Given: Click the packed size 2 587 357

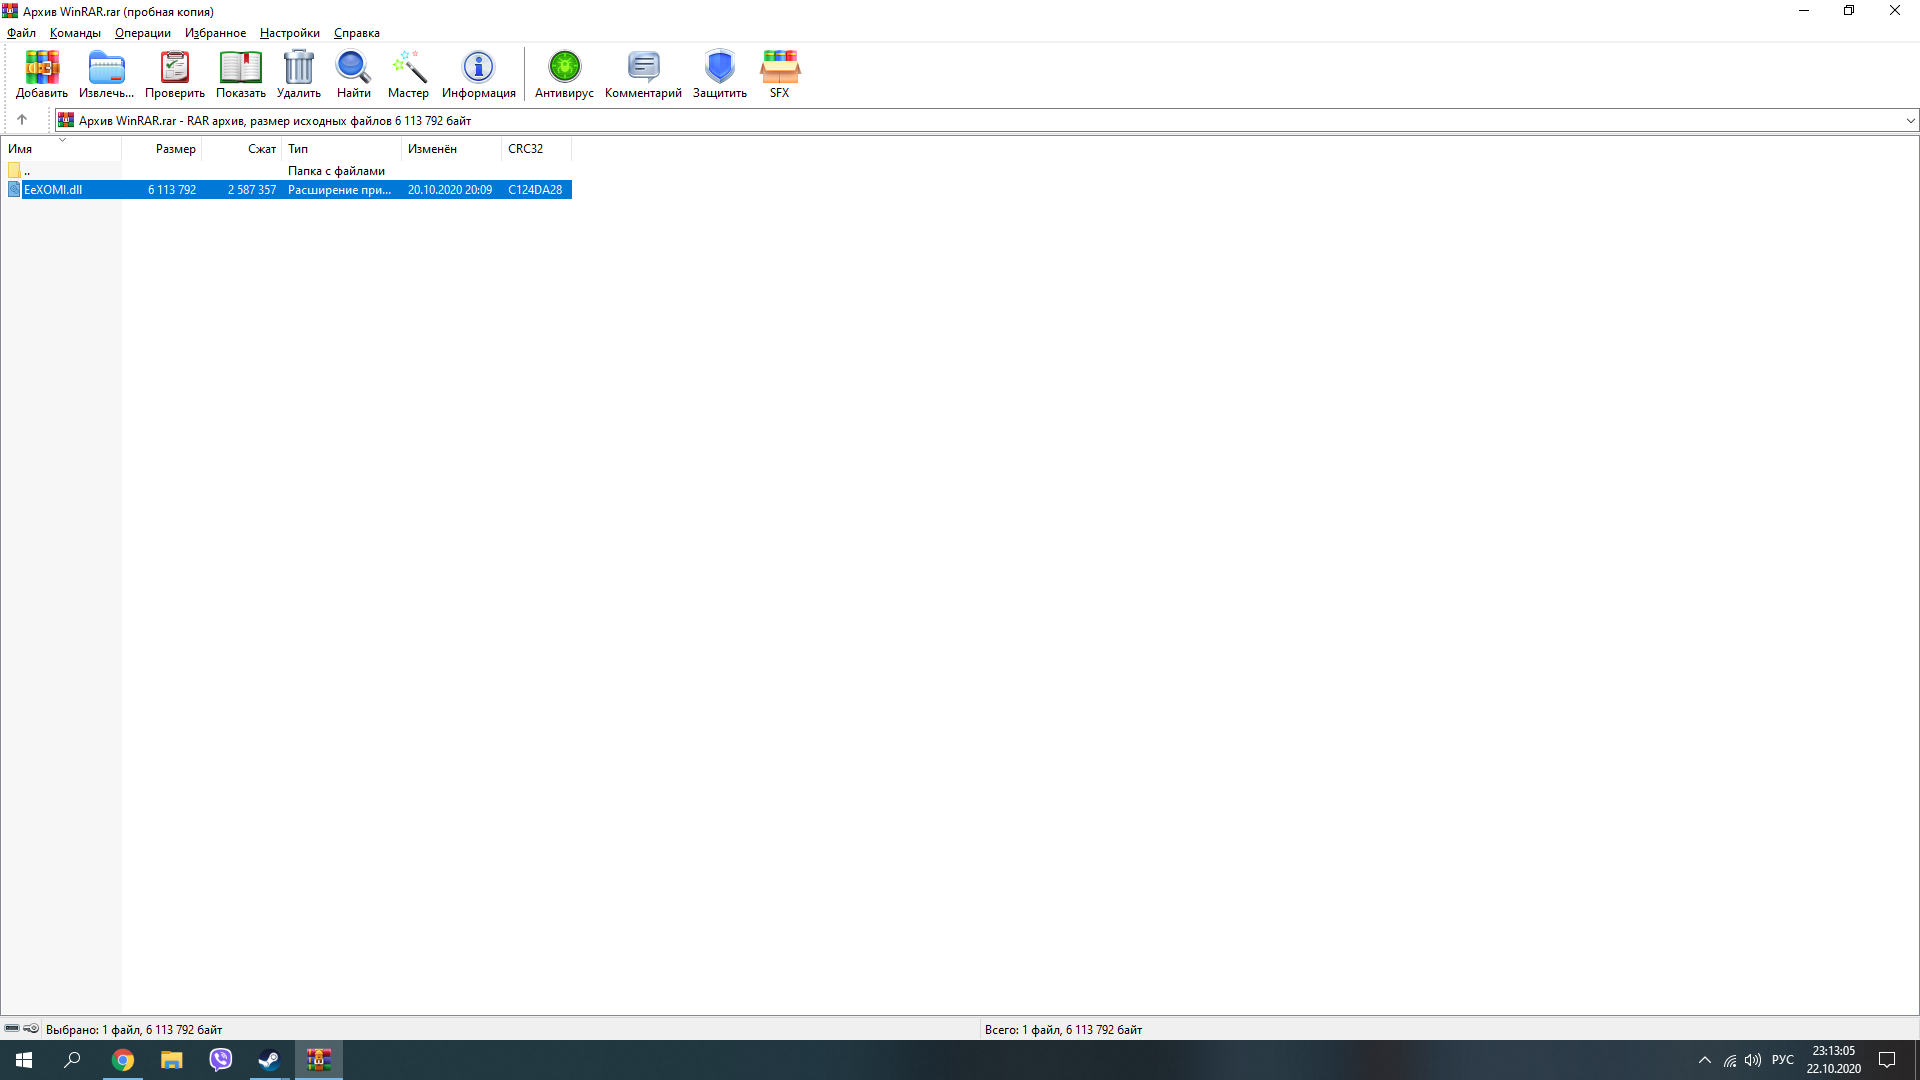Looking at the screenshot, I should 252,190.
